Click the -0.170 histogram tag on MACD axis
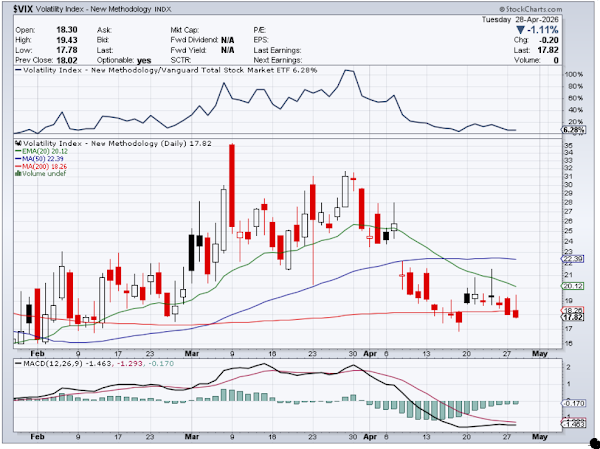This screenshot has width=600, height=449. (x=573, y=403)
